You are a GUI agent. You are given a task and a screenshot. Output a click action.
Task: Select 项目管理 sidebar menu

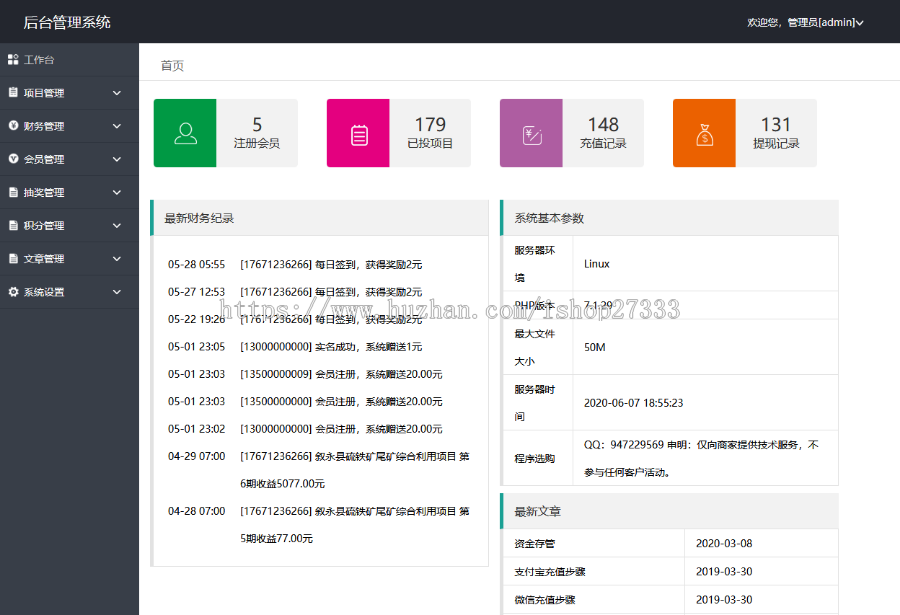tap(69, 93)
